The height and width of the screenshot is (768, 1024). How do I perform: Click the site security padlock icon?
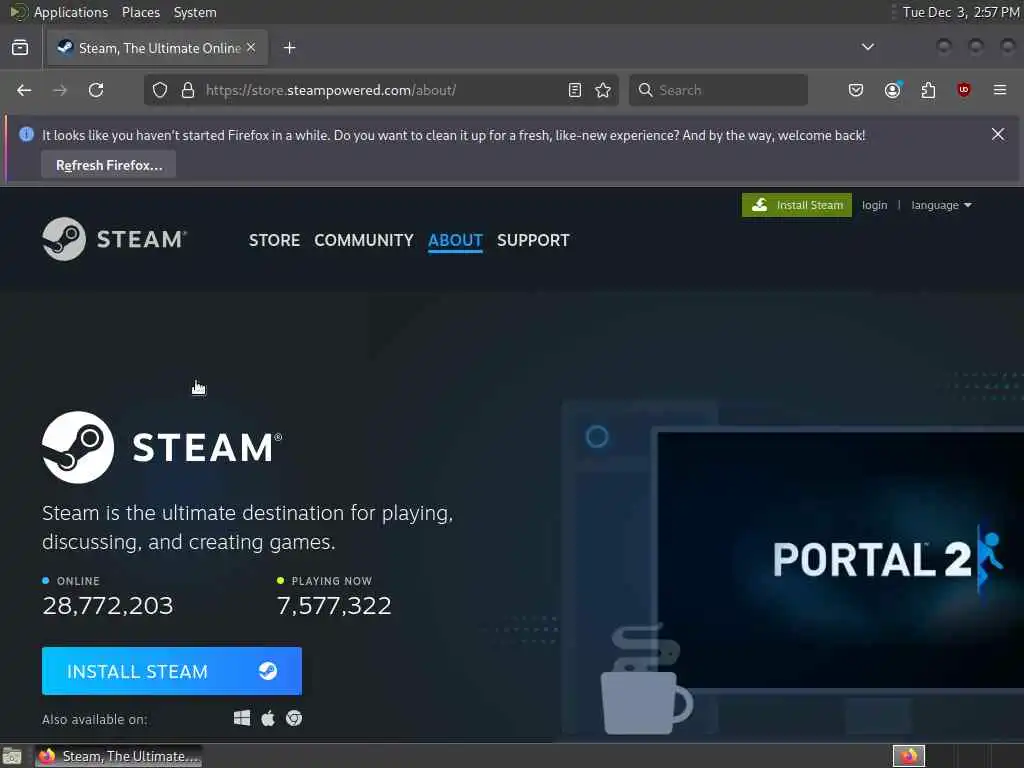point(188,90)
